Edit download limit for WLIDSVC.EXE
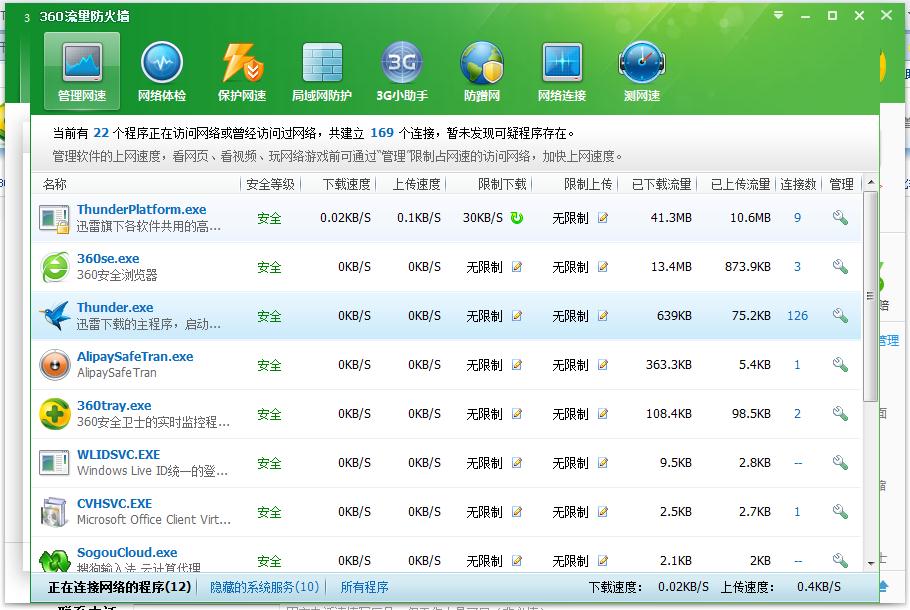The width and height of the screenshot is (910, 610). [x=517, y=463]
